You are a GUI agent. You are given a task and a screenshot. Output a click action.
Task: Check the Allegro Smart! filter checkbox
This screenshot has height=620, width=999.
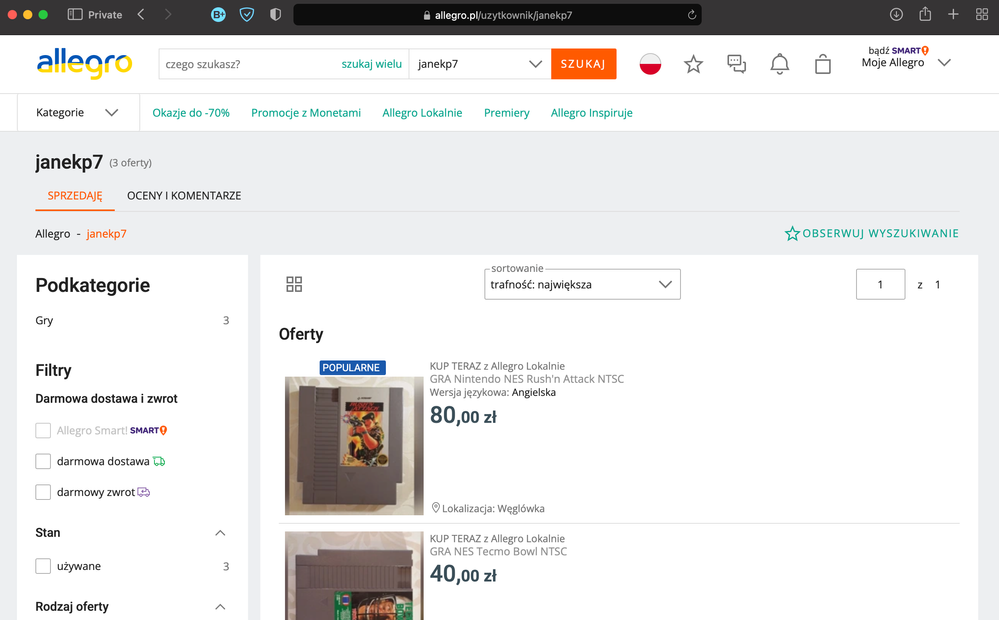pyautogui.click(x=43, y=431)
